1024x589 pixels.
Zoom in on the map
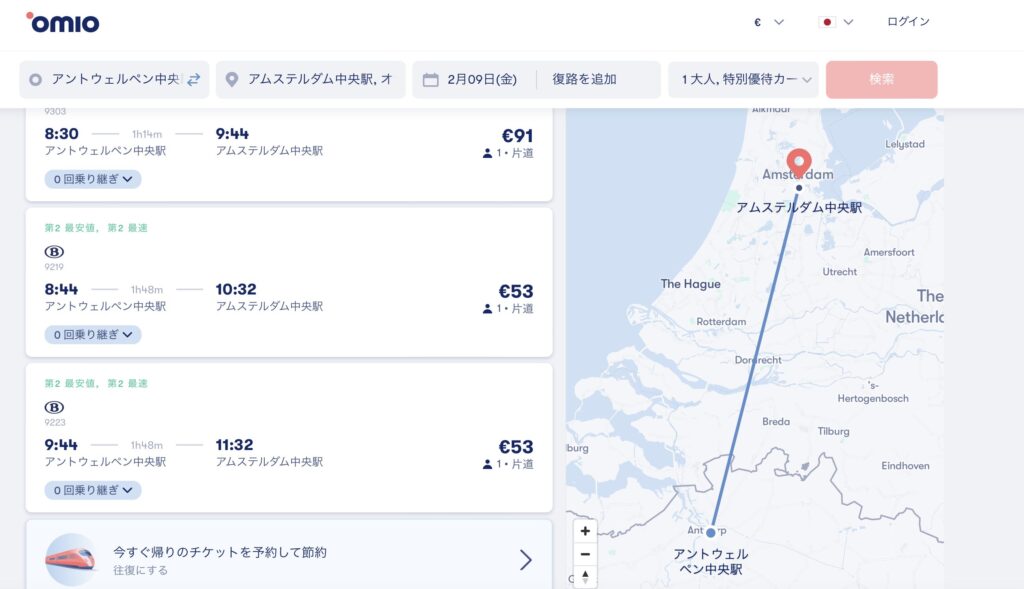pyautogui.click(x=585, y=531)
